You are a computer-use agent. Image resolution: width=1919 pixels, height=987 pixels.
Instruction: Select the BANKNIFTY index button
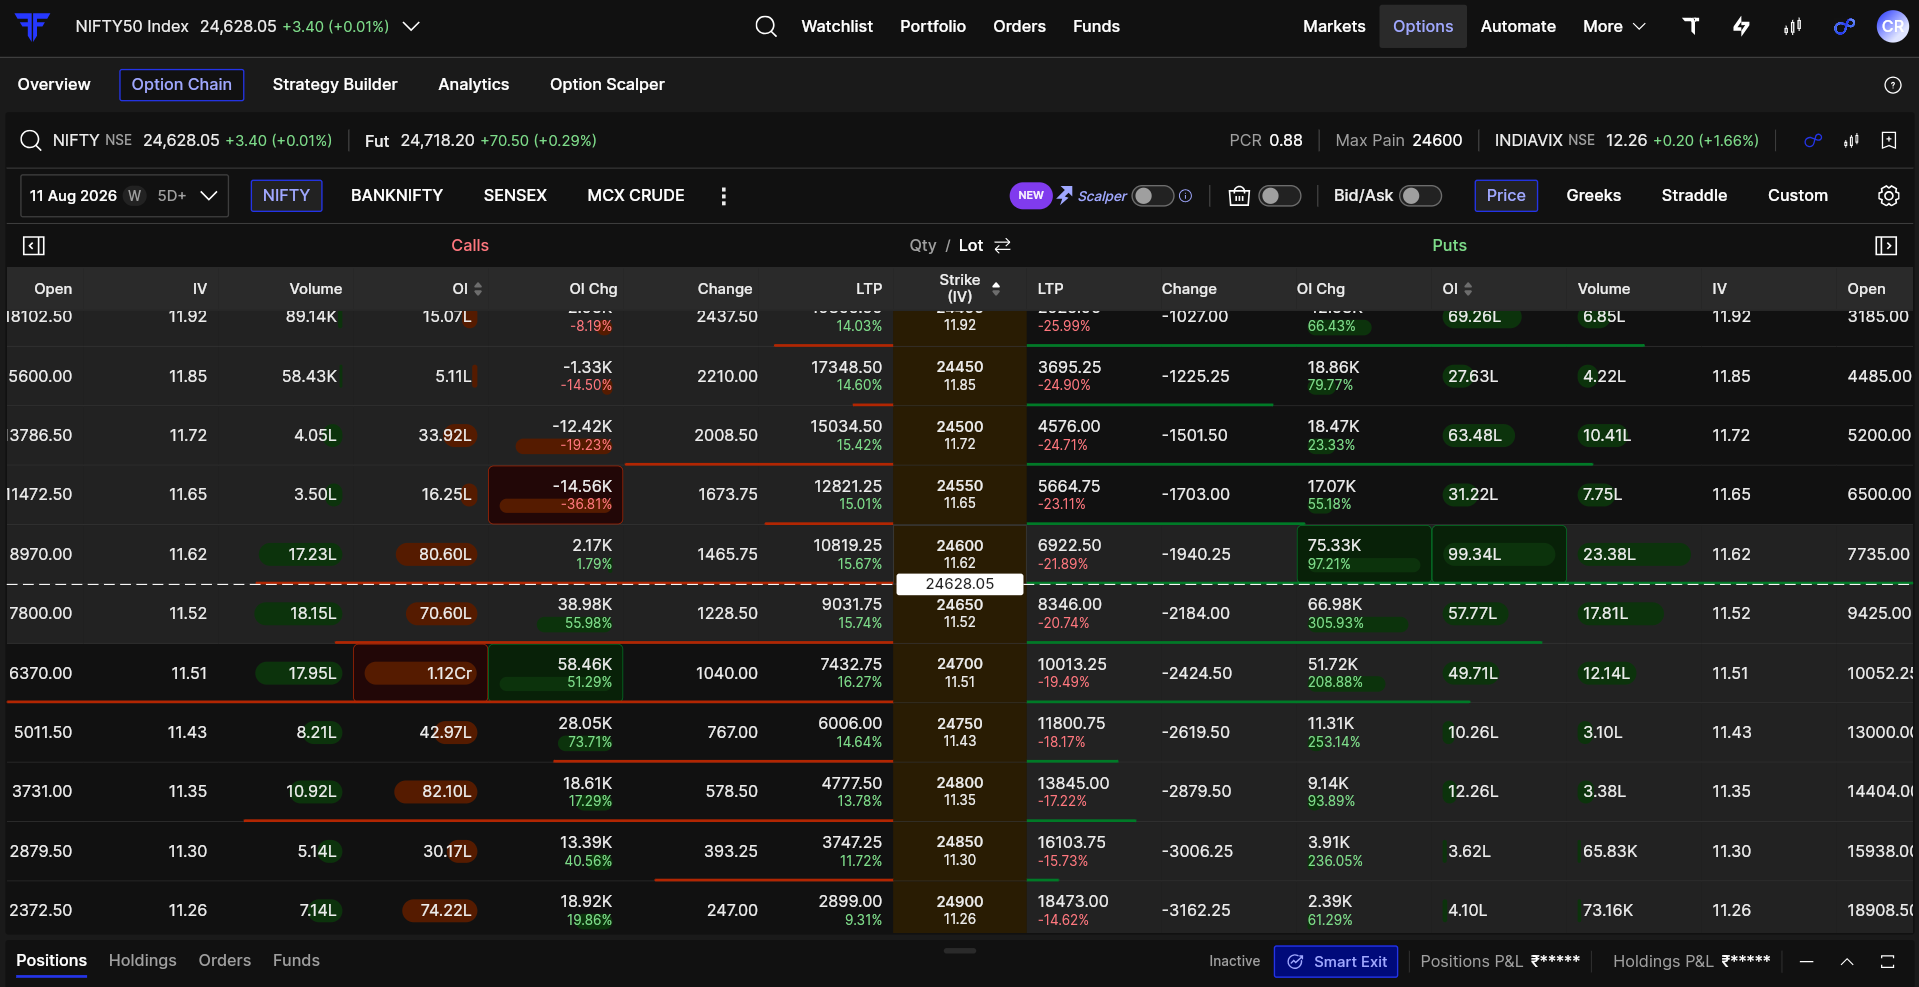397,196
